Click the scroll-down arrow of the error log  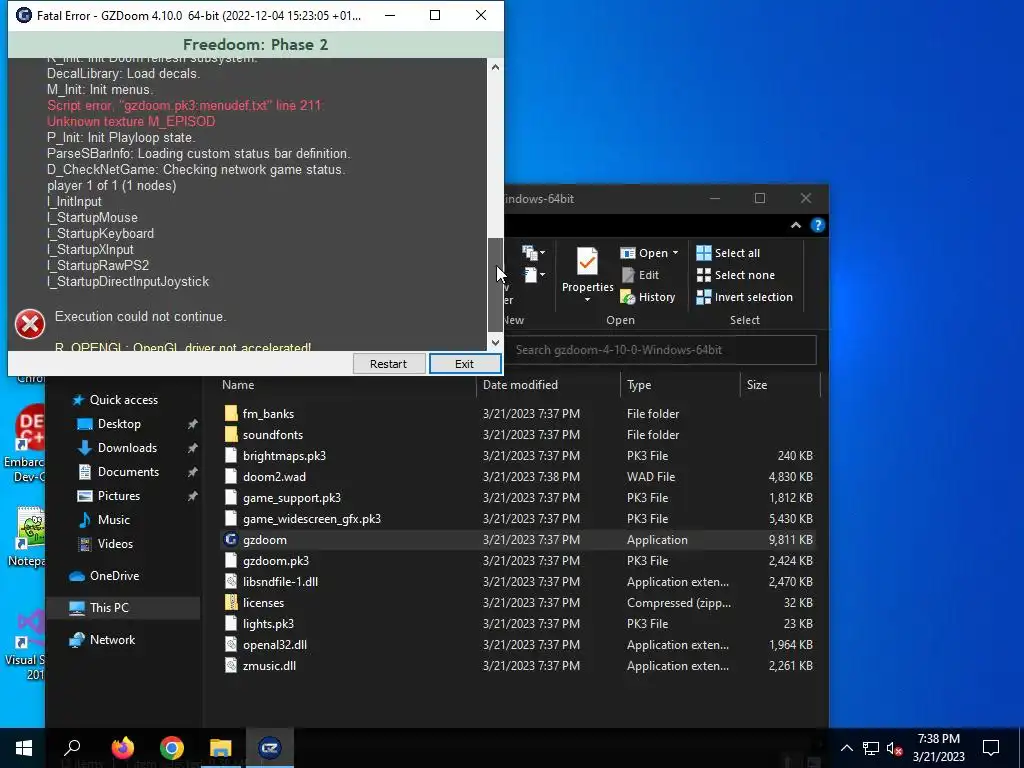(495, 342)
